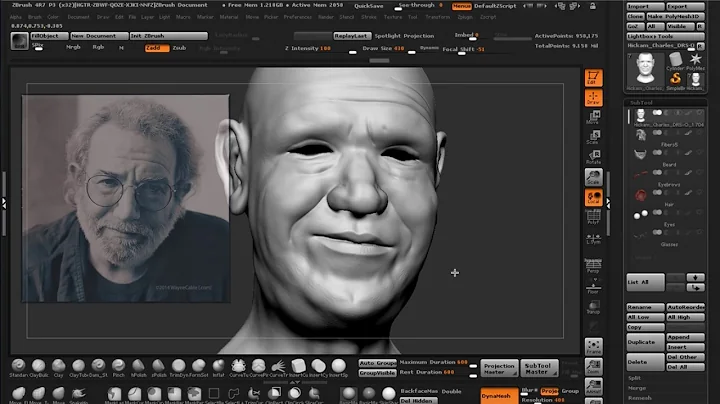Image resolution: width=720 pixels, height=404 pixels.
Task: Toggle Mrgb mode
Action: tap(73, 47)
